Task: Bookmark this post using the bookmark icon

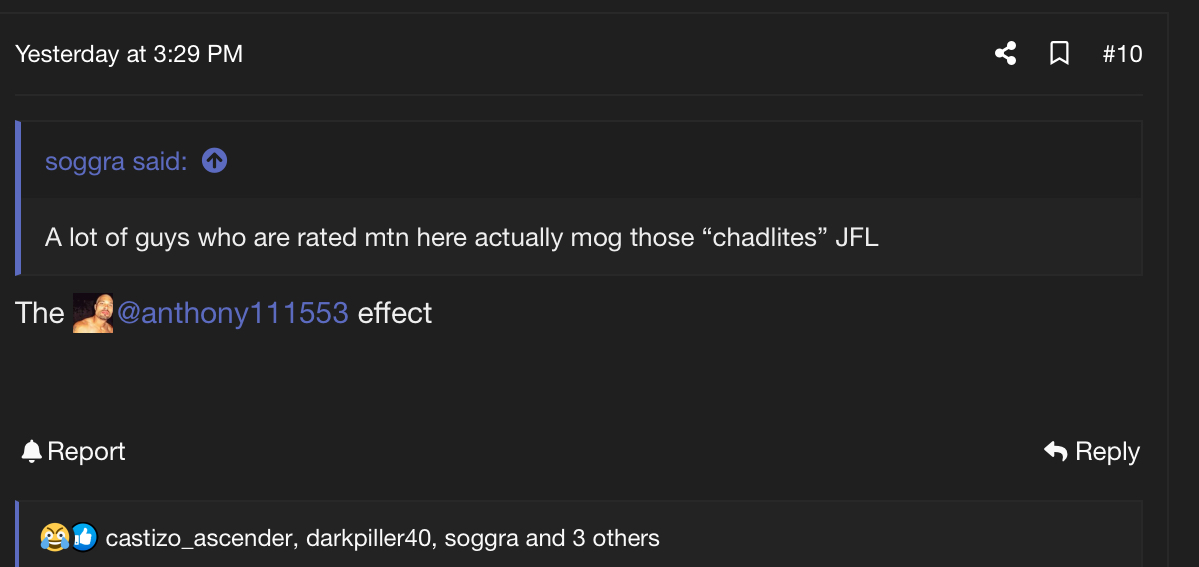Action: (1059, 53)
